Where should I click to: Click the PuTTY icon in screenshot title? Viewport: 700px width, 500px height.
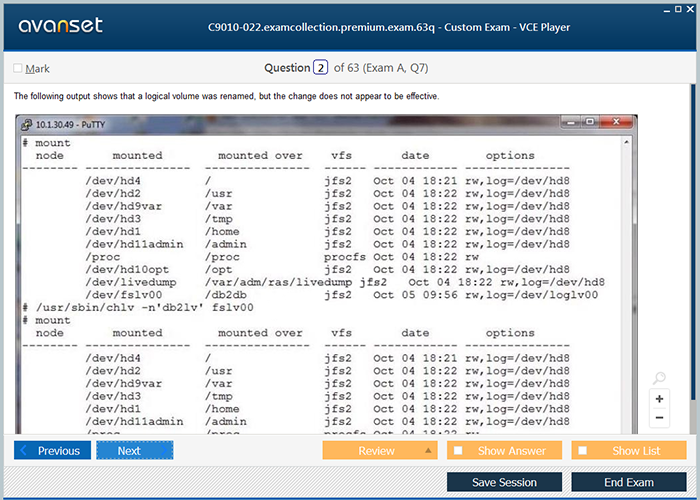[x=26, y=124]
